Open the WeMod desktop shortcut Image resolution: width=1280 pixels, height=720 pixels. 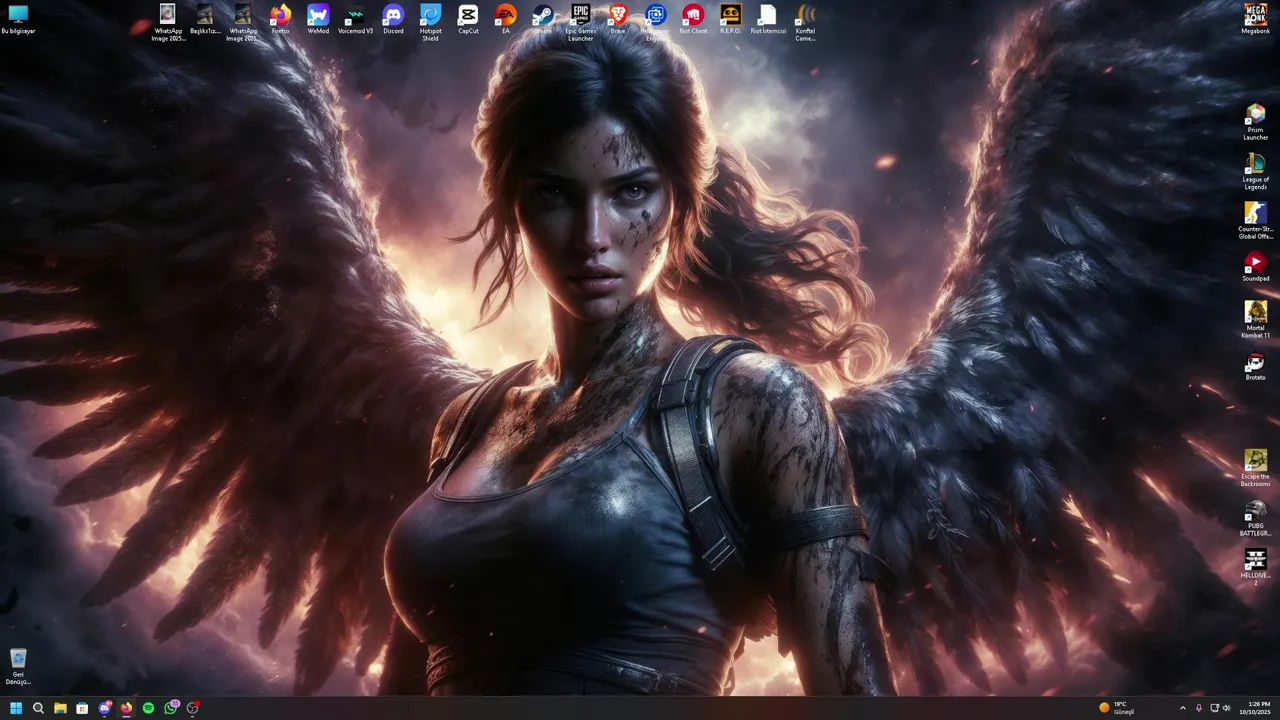(318, 19)
